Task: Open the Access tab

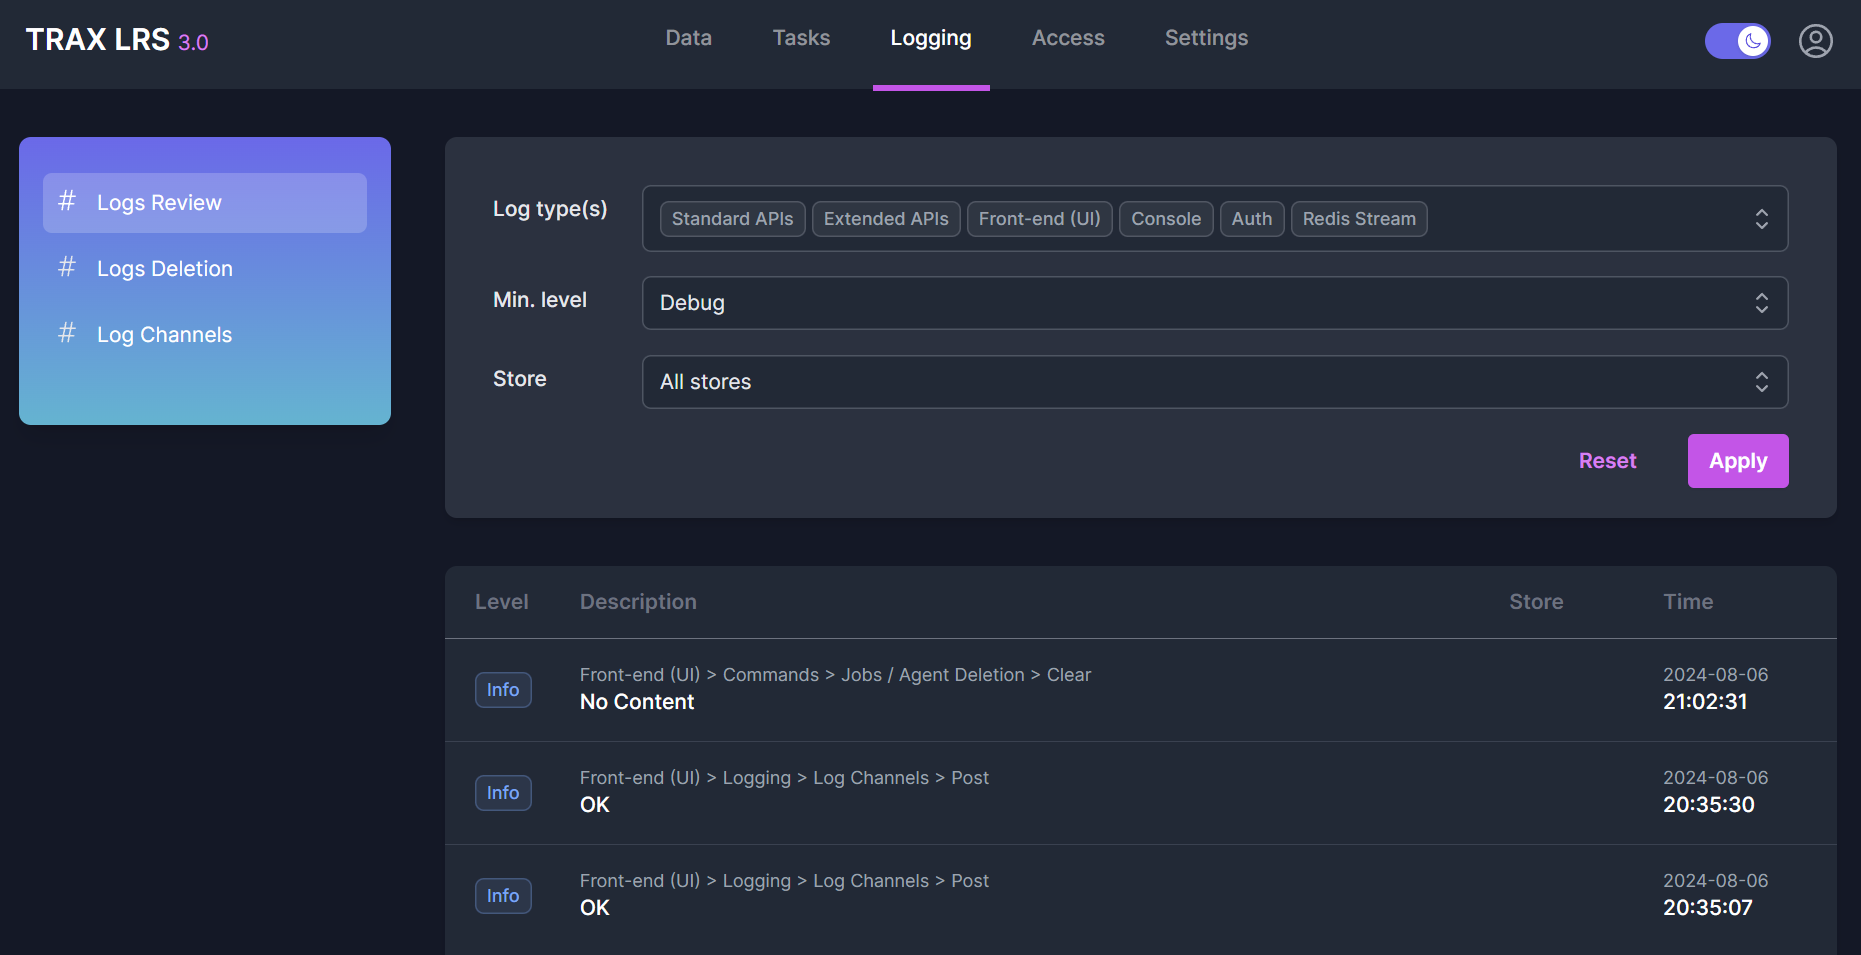Action: pos(1068,38)
